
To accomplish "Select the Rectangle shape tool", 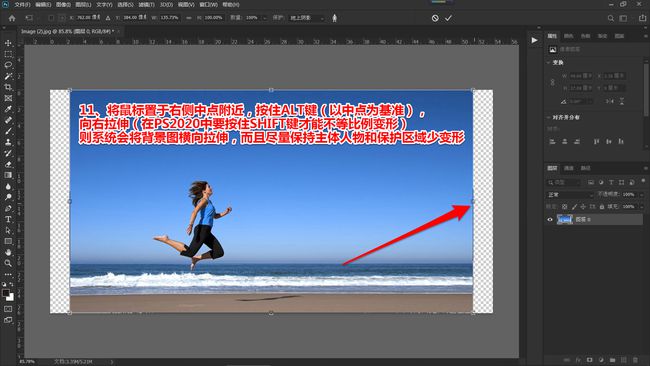I will (x=8, y=241).
